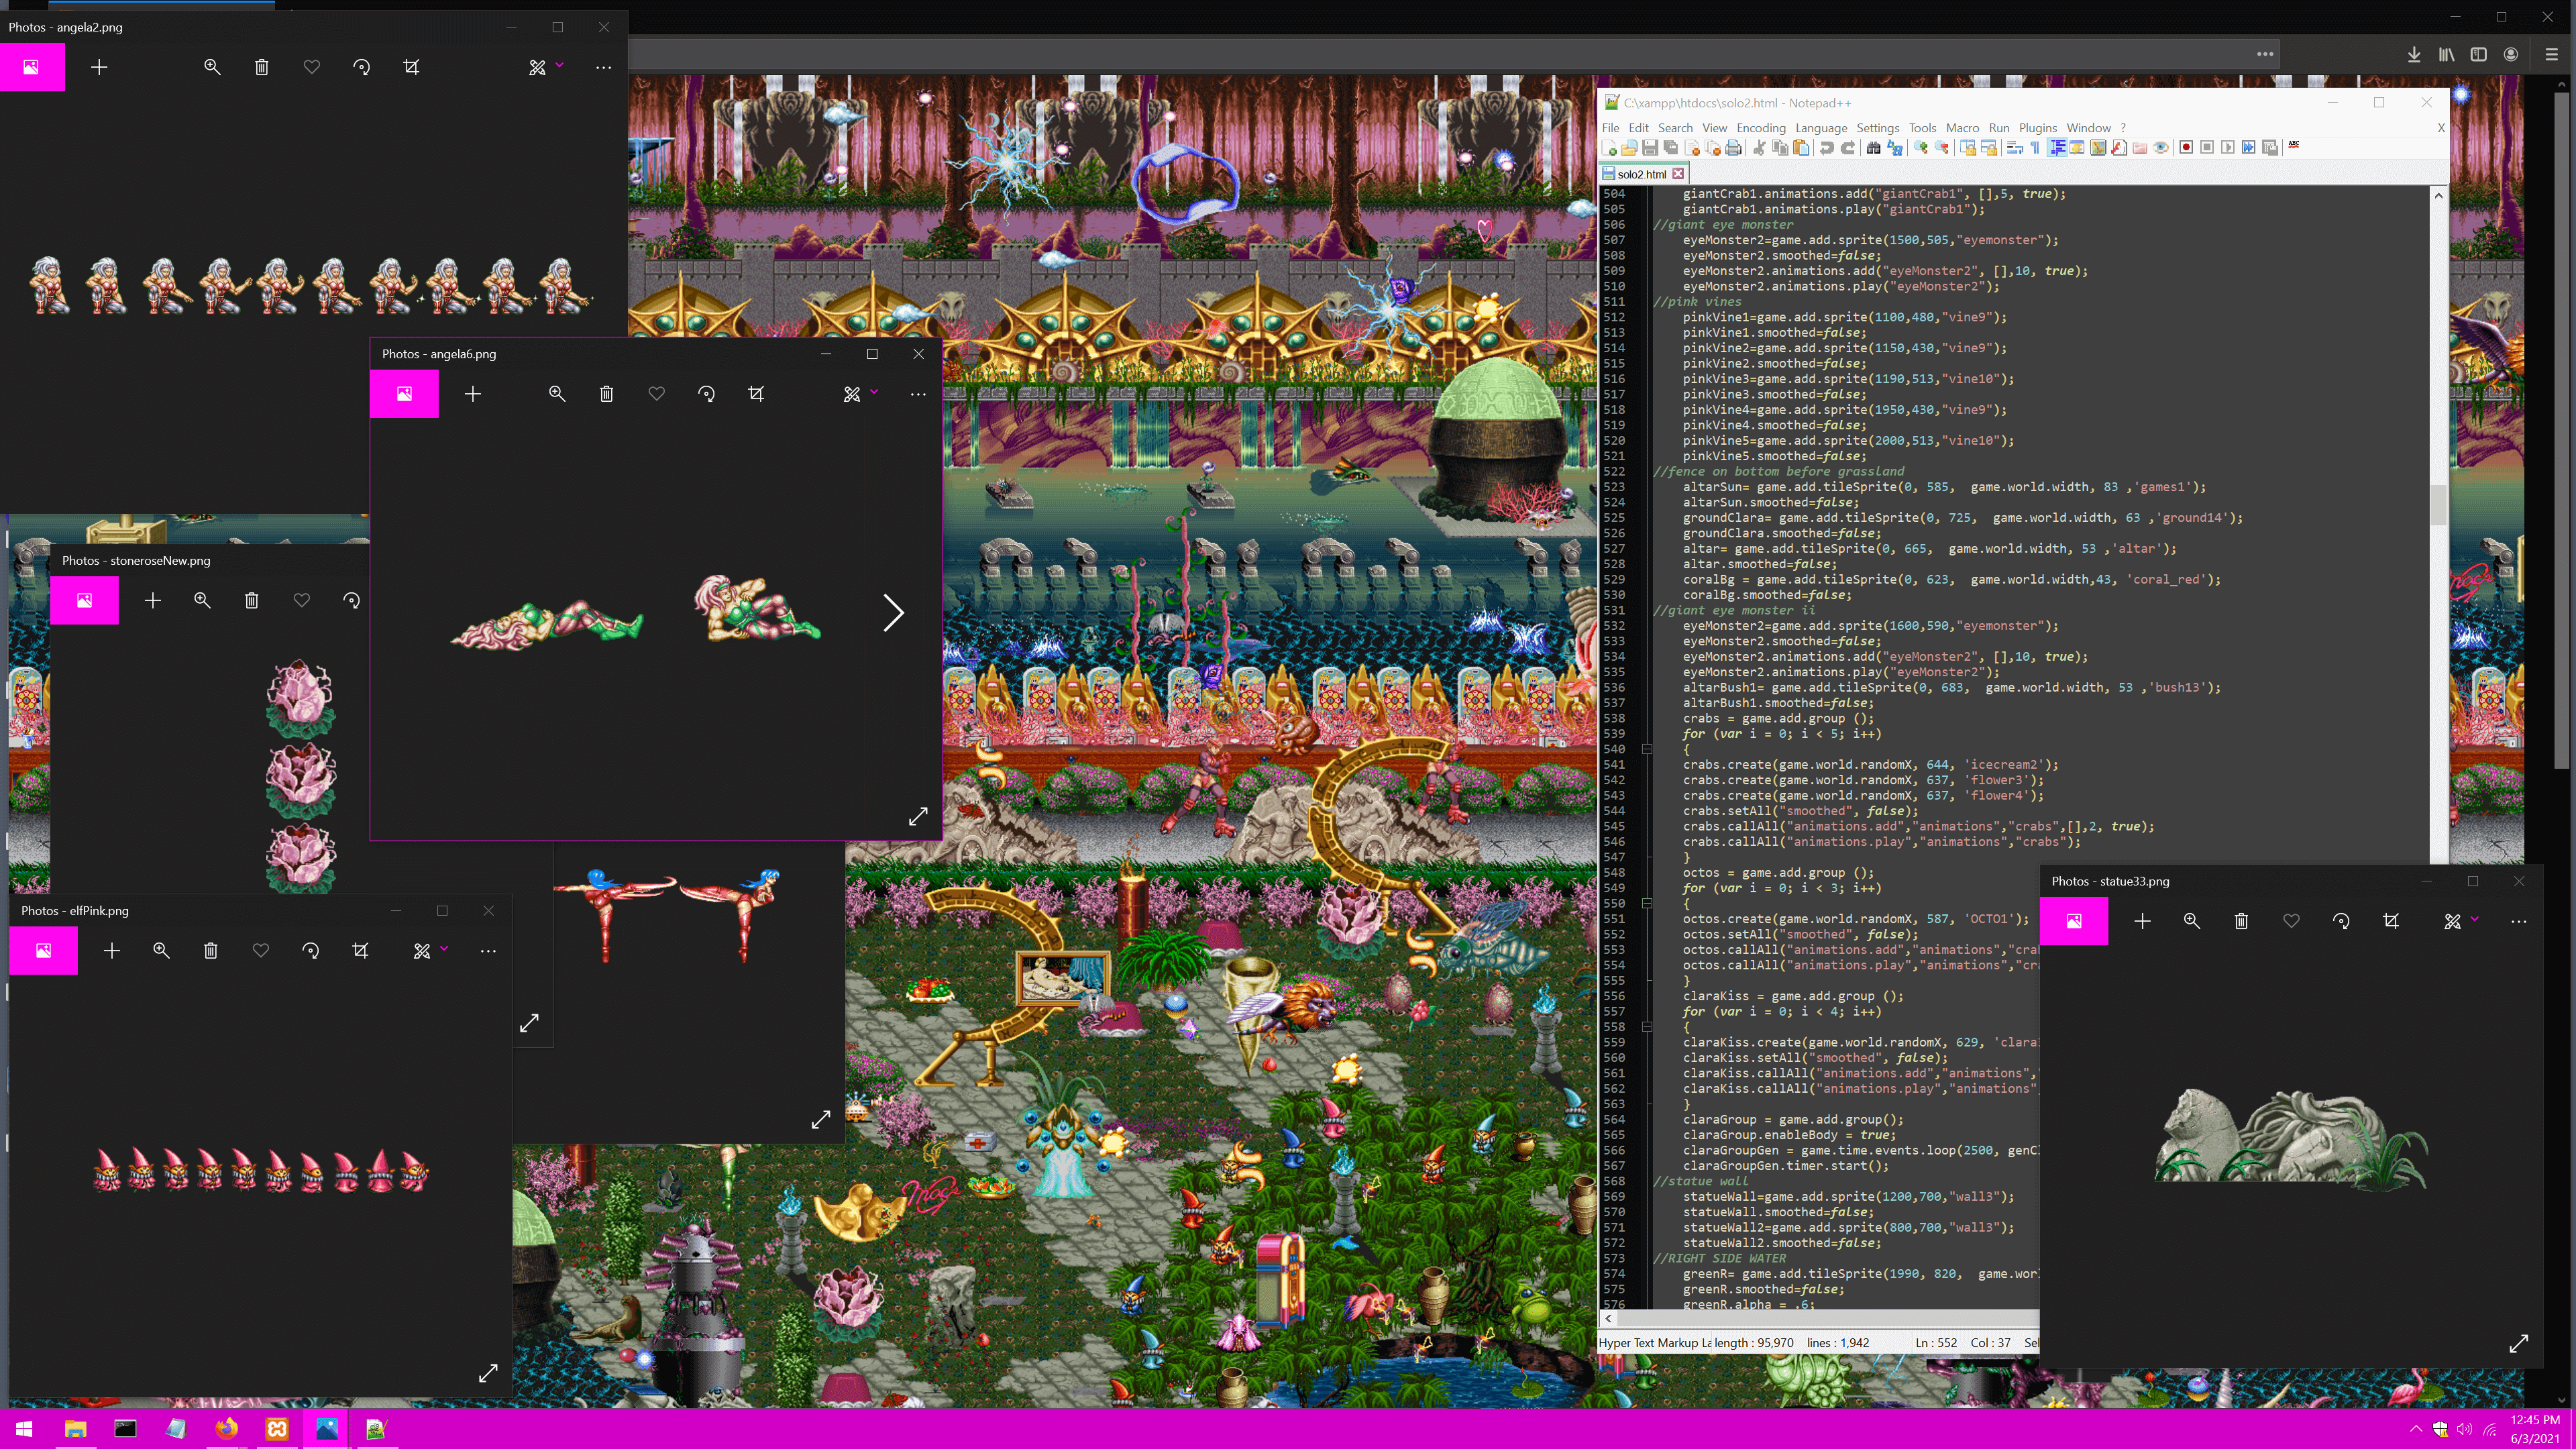
Task: Toggle the highlighted Indent Guide button
Action: click(x=2057, y=148)
